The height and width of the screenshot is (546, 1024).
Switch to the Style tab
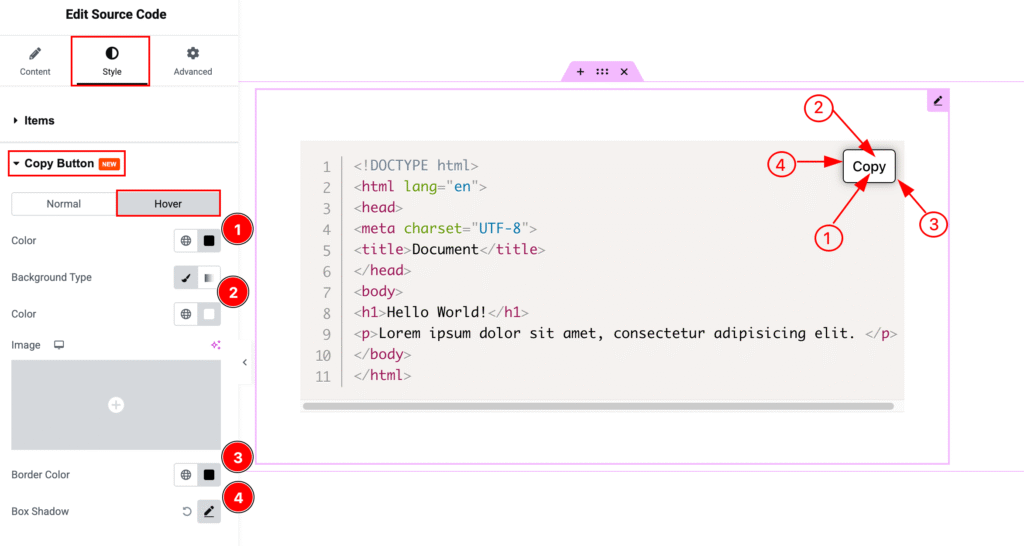[112, 61]
